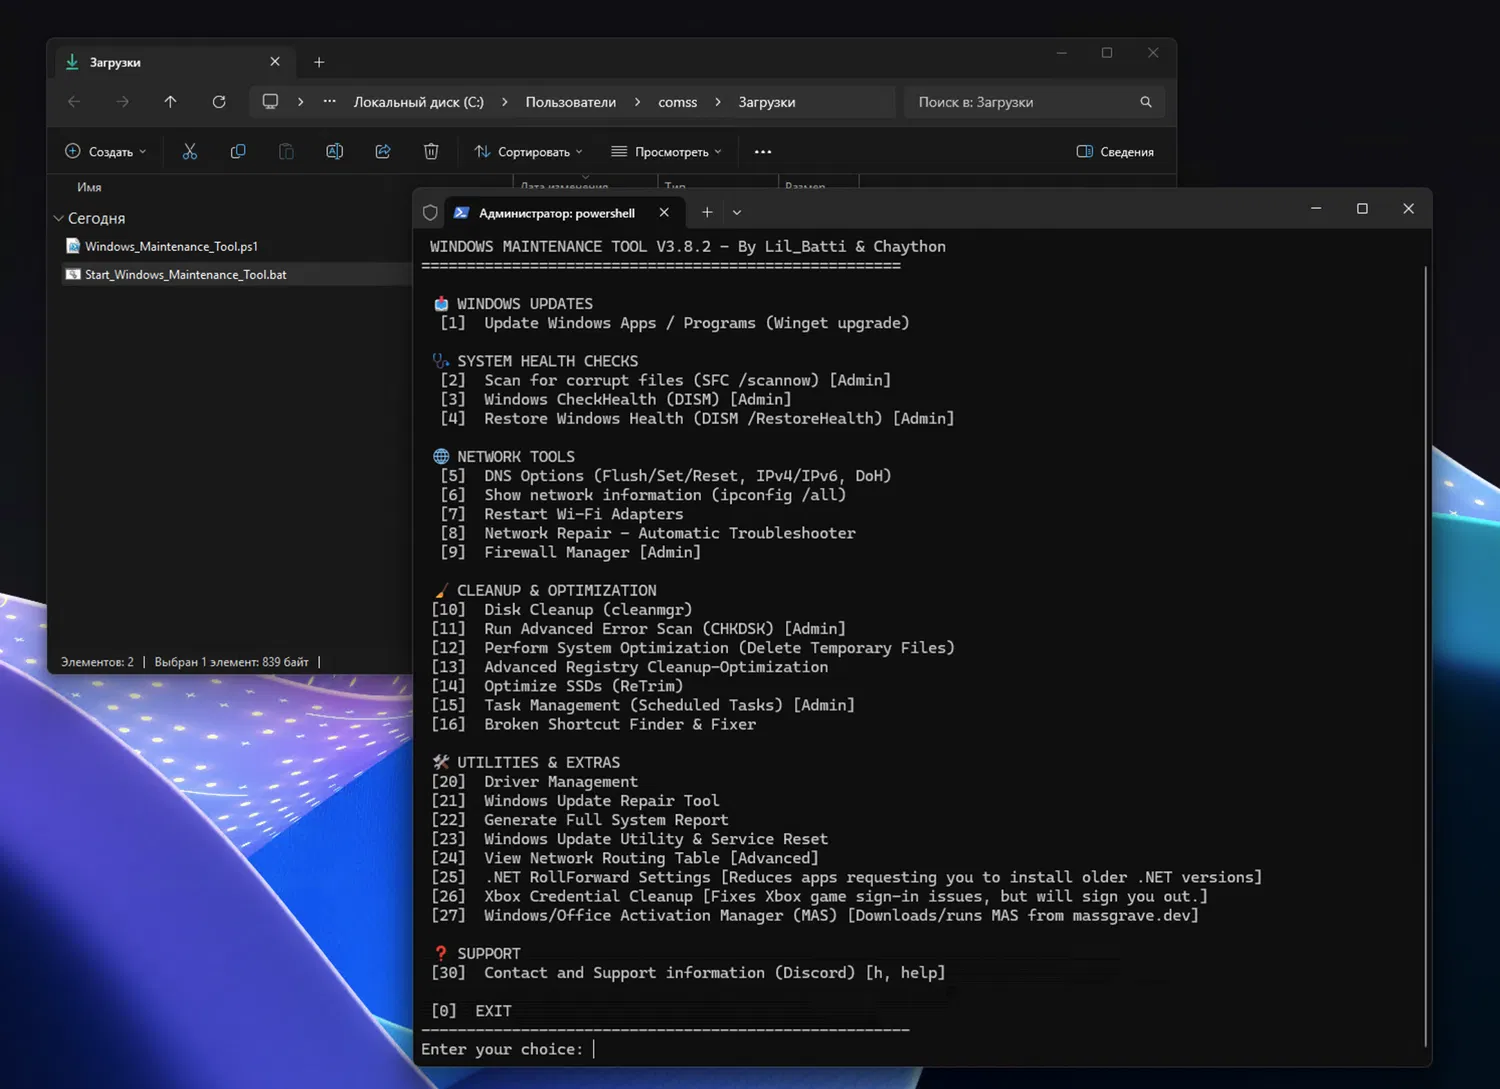Close the PowerShell terminal window

pyautogui.click(x=1408, y=209)
